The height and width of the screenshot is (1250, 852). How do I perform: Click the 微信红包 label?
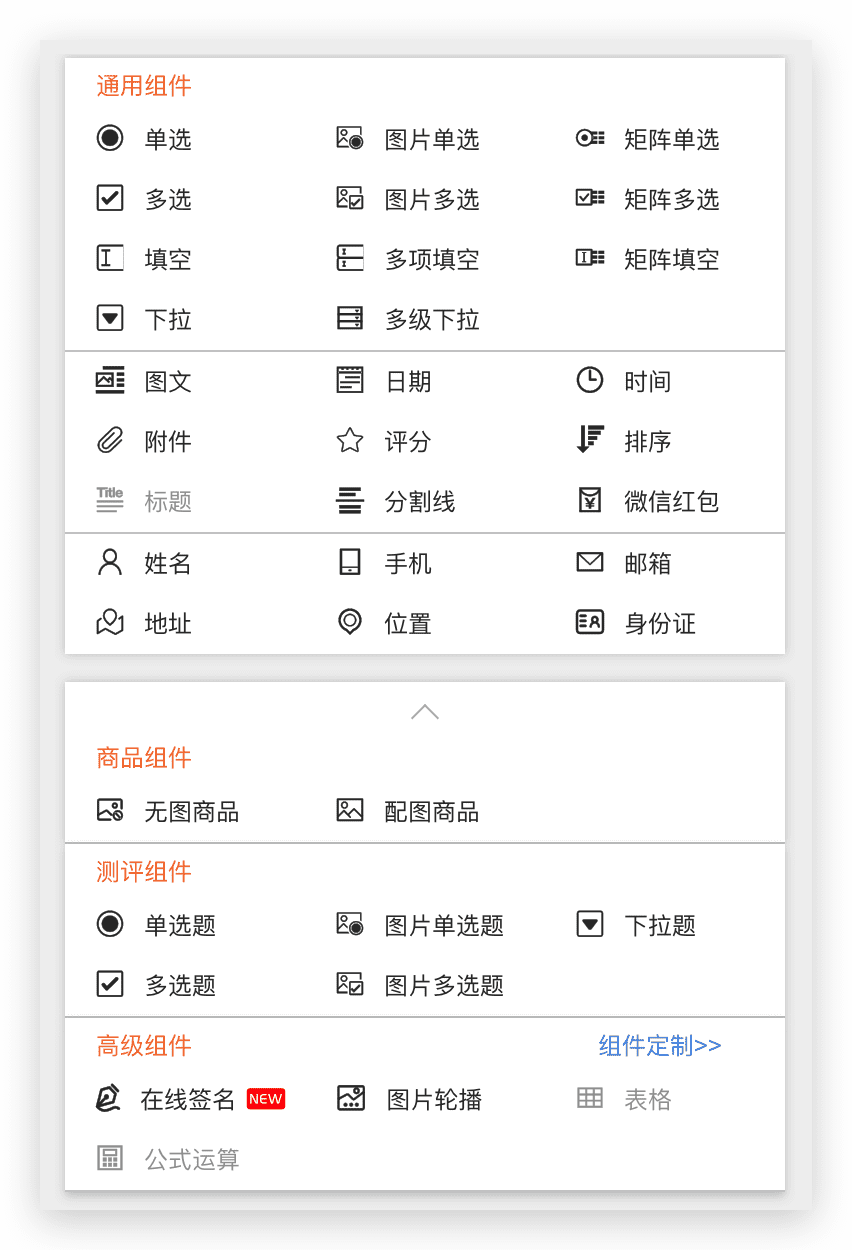[672, 501]
